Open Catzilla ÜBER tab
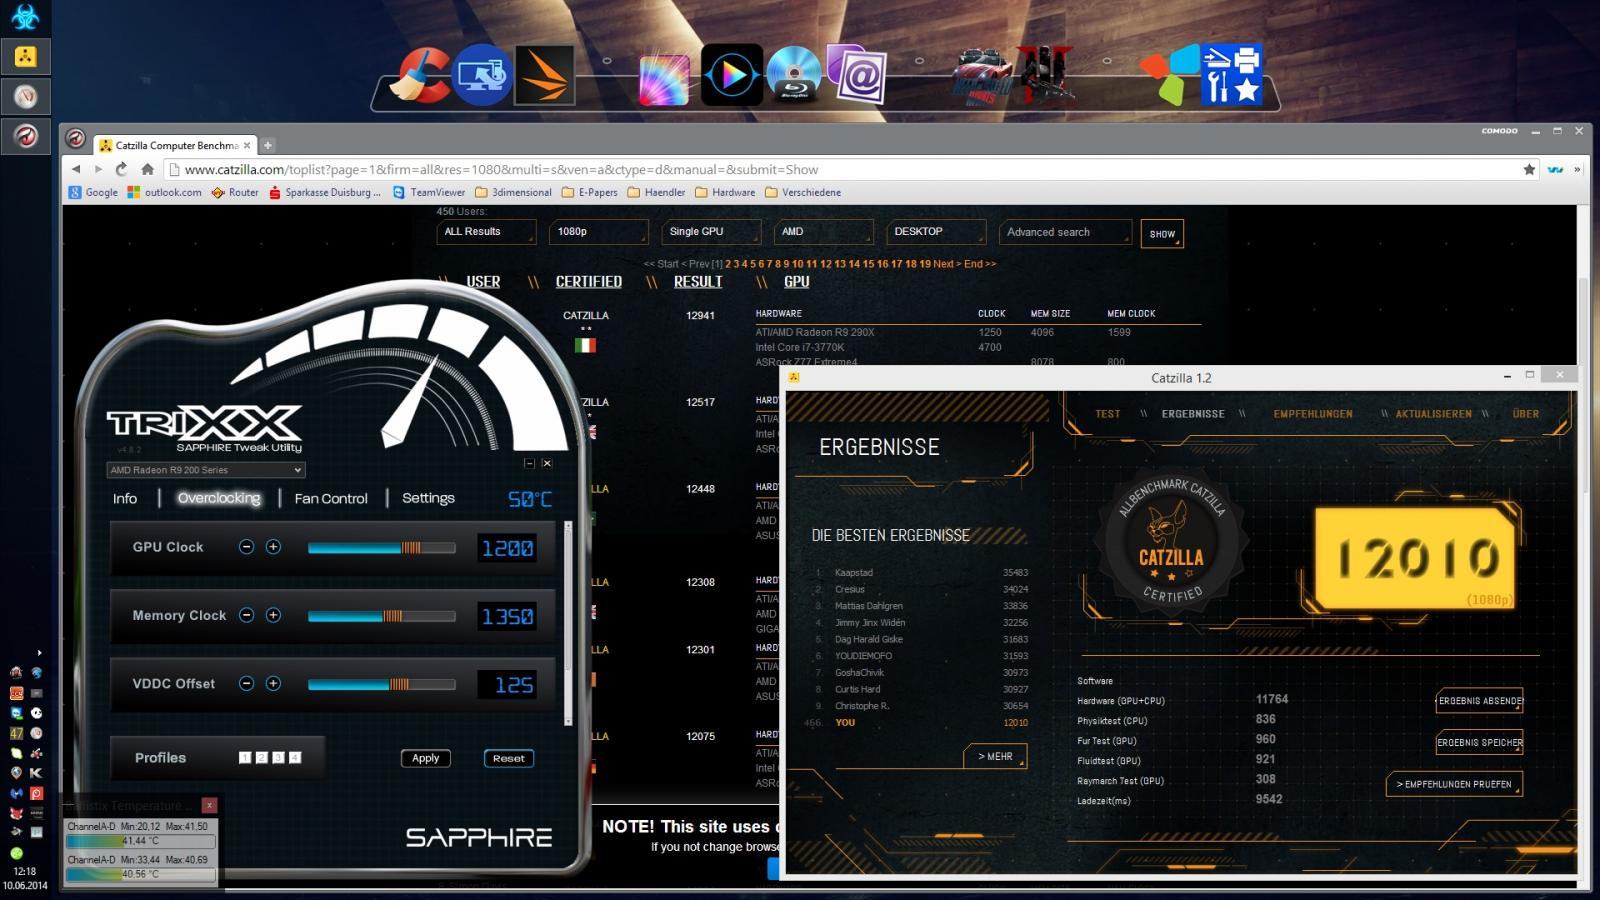Screen dimensions: 1600x900 (x=1526, y=414)
